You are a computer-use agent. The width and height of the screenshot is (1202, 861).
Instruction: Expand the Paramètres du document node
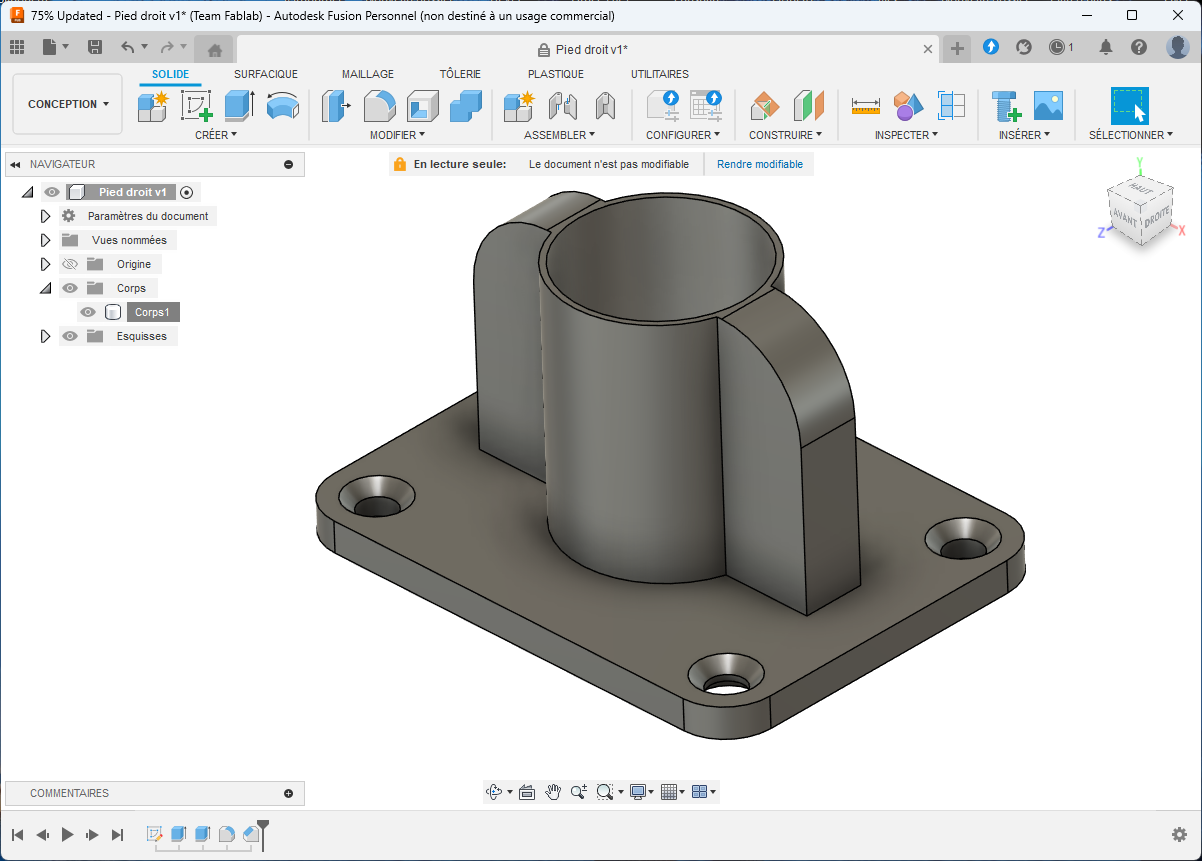coord(45,216)
